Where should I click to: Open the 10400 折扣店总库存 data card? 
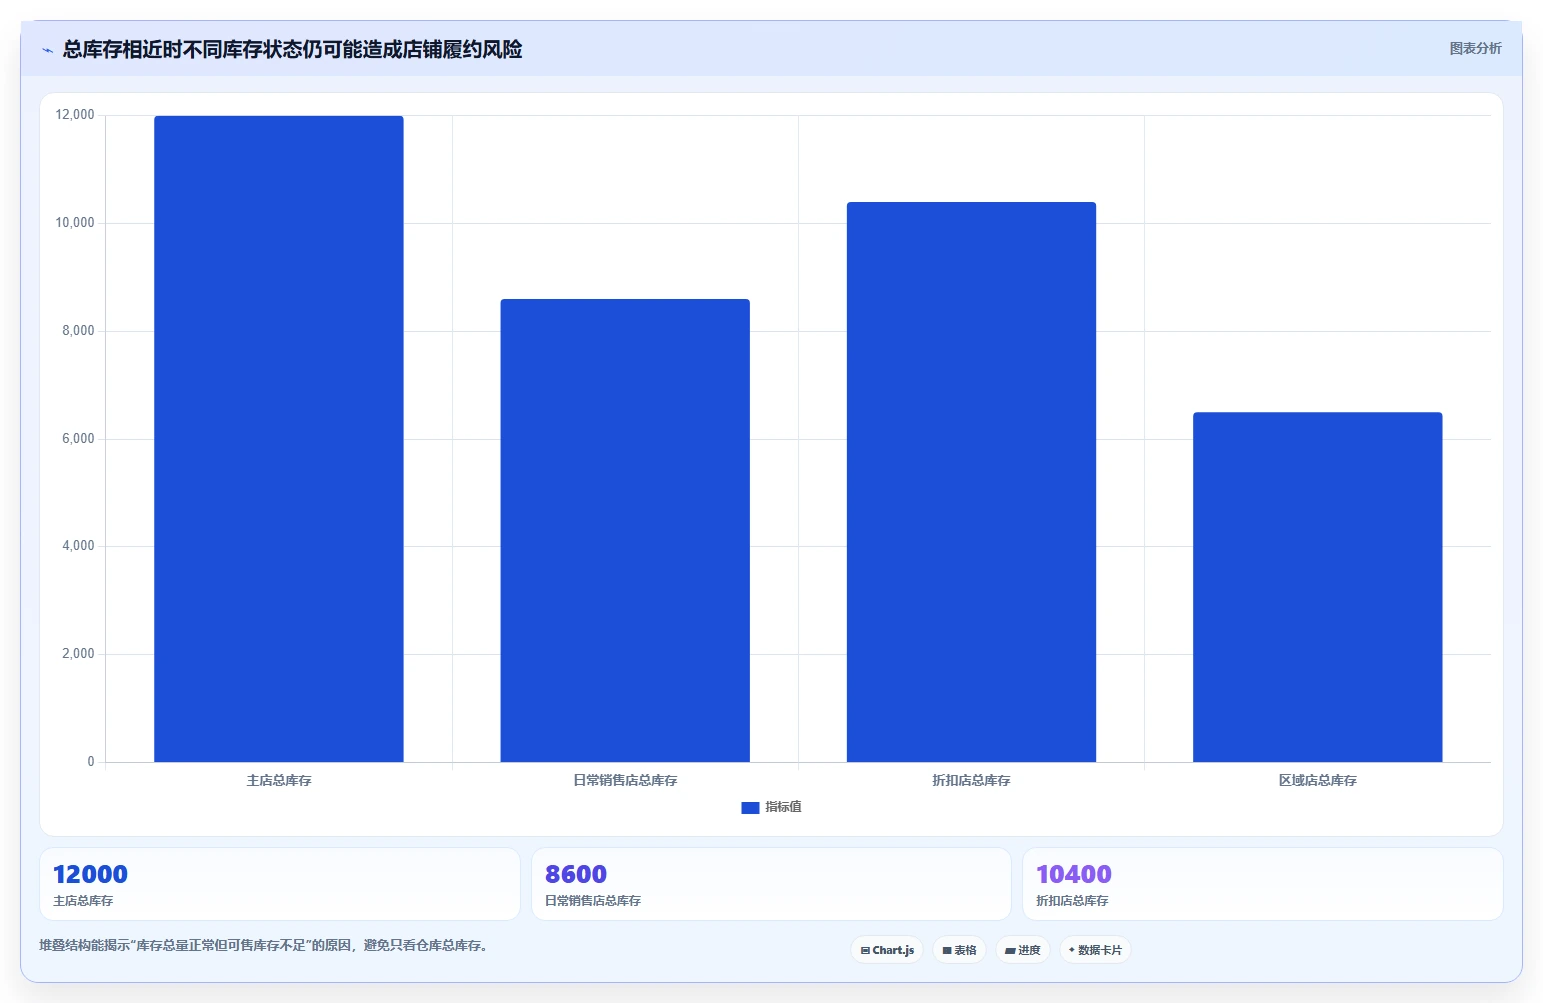pos(1262,884)
